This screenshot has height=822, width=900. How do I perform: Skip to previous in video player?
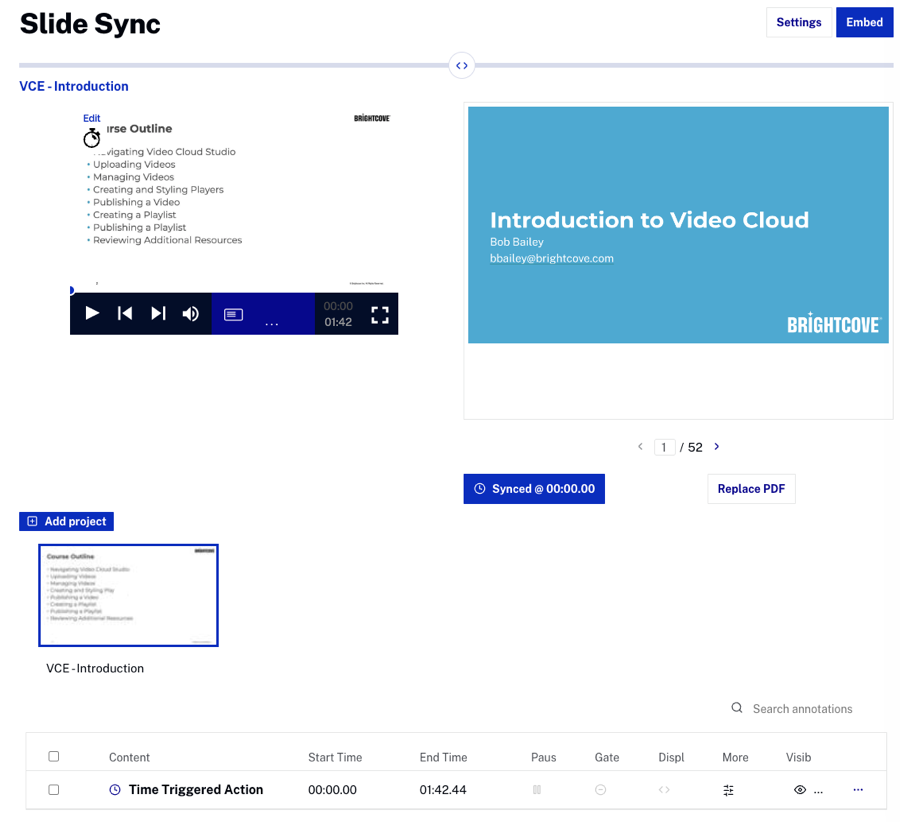[x=125, y=314]
